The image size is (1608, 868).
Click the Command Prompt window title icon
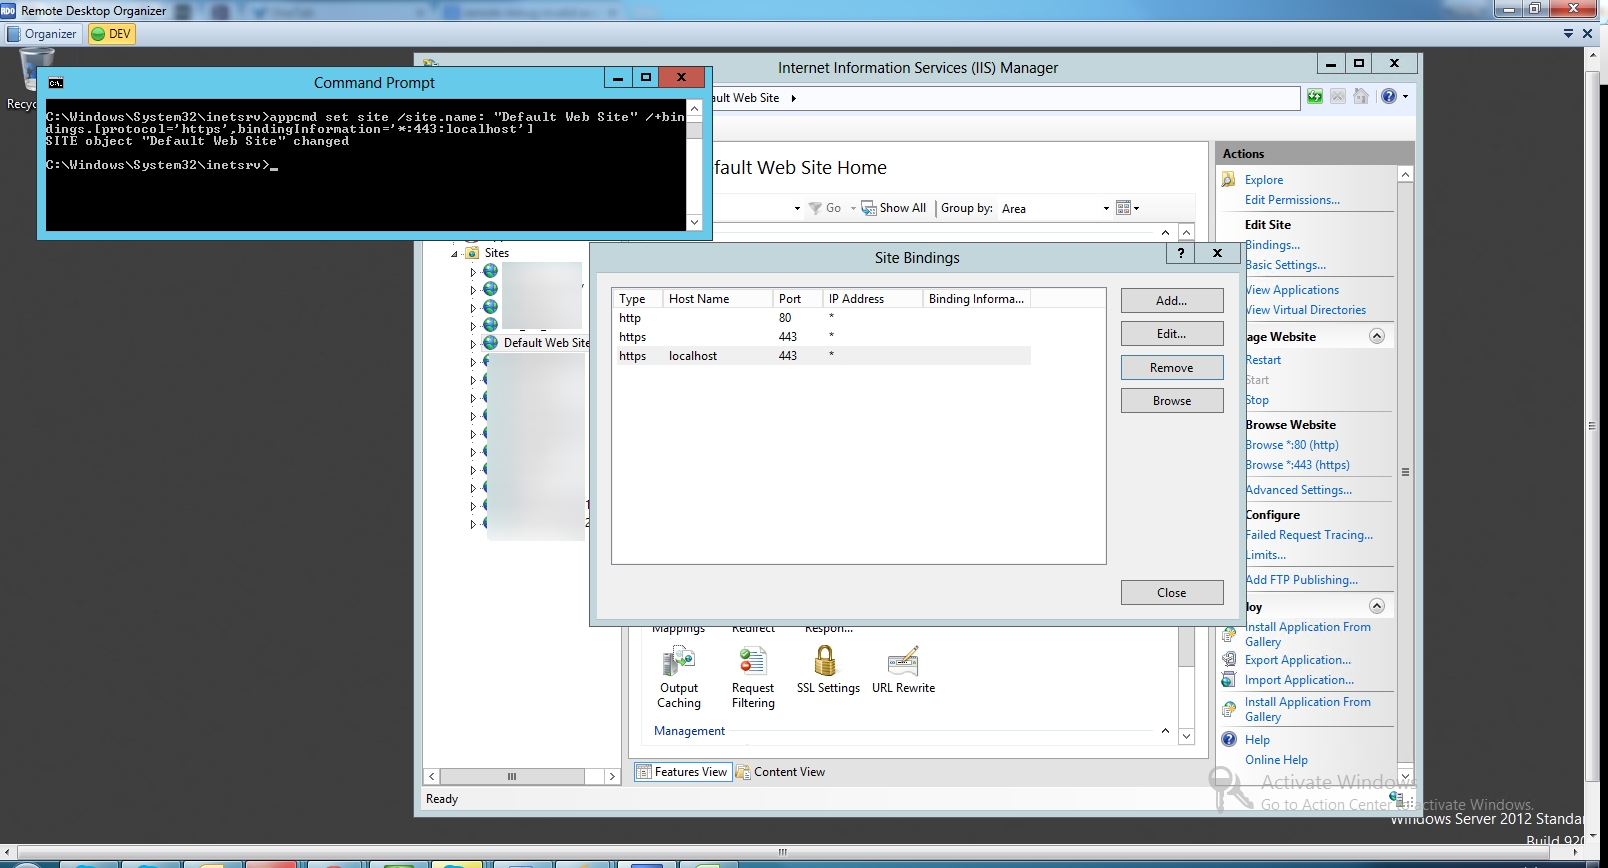[56, 83]
